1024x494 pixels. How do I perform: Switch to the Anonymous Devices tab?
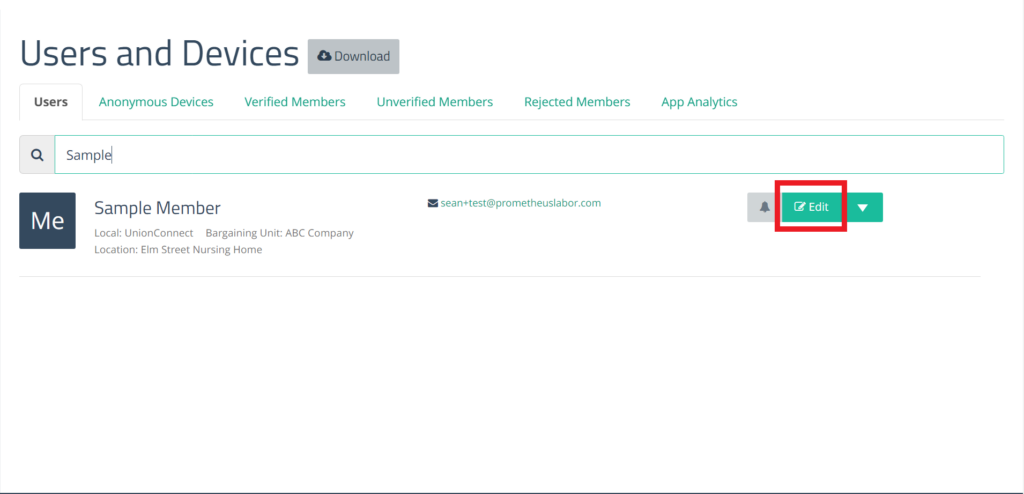coord(156,102)
